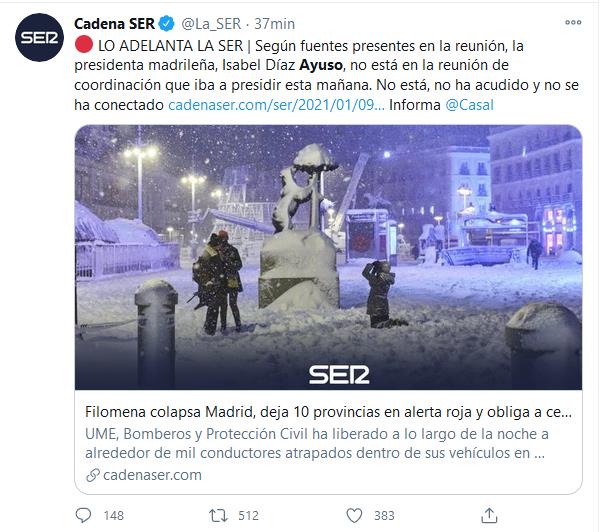Click the 512 retweets count
The image size is (611, 532).
[x=248, y=516]
